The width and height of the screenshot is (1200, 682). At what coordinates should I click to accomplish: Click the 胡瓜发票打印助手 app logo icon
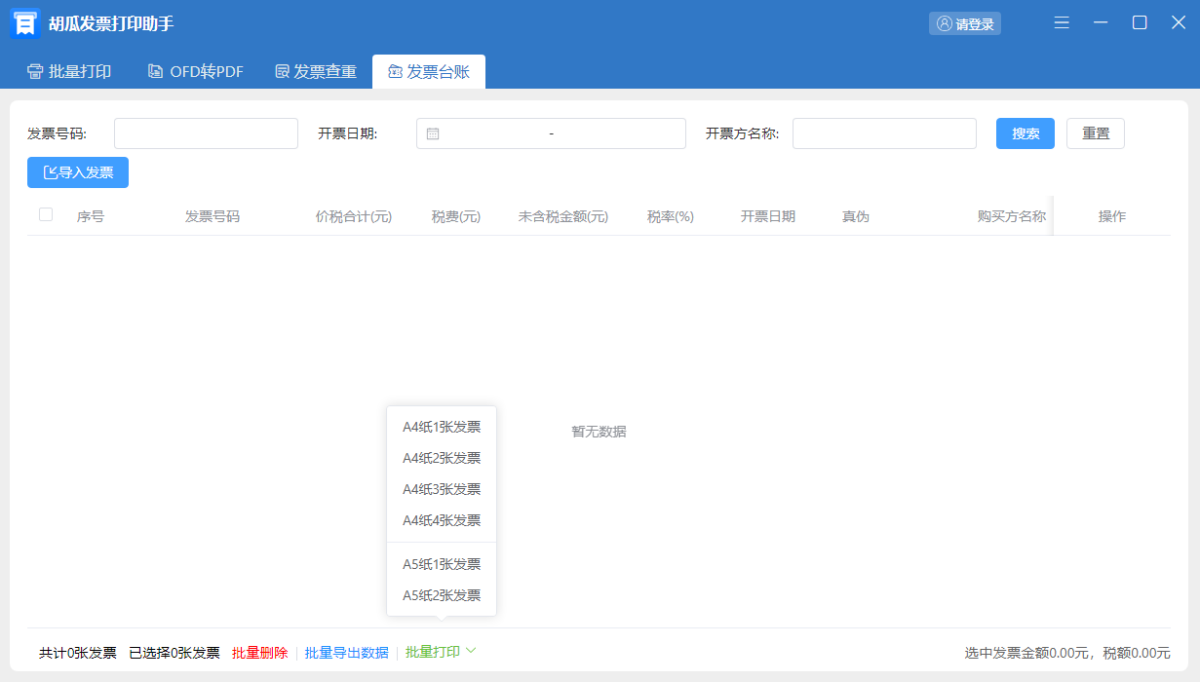click(25, 23)
